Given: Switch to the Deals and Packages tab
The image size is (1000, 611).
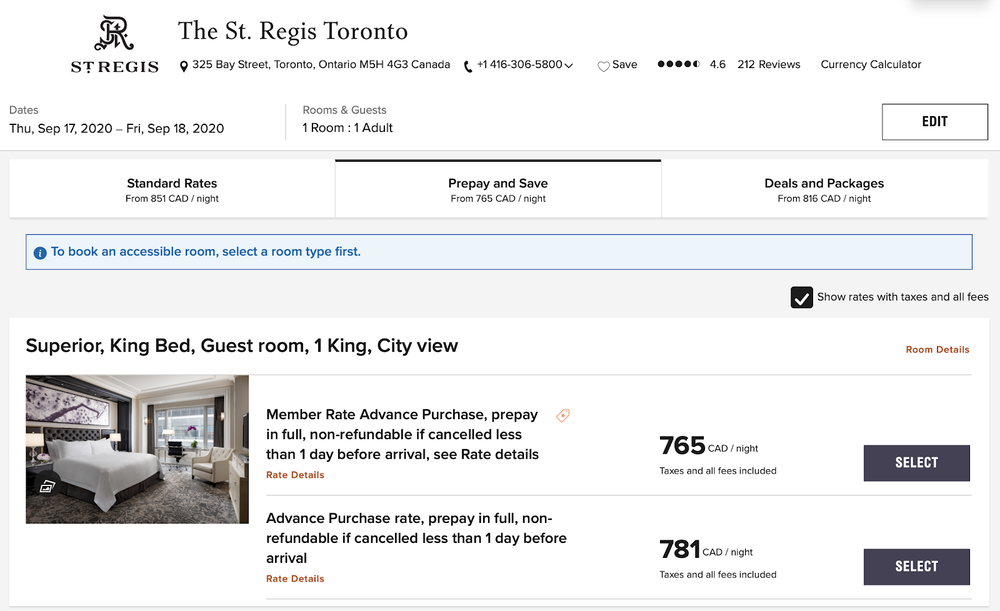Looking at the screenshot, I should tap(824, 190).
